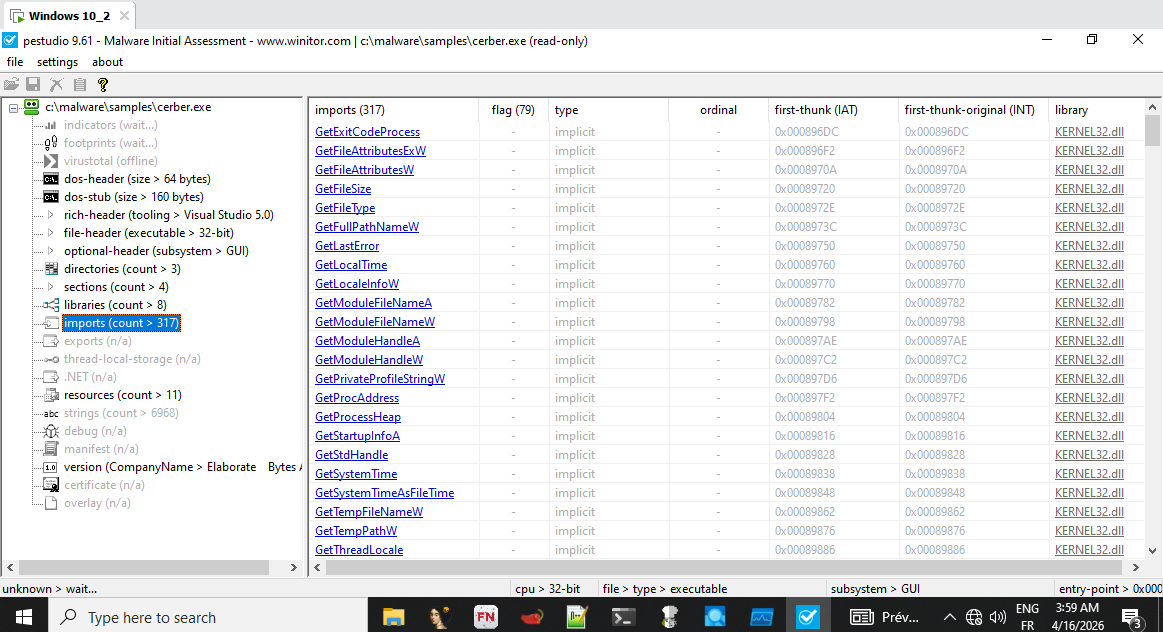Open the Windows Start button
This screenshot has width=1163, height=632.
(24, 617)
